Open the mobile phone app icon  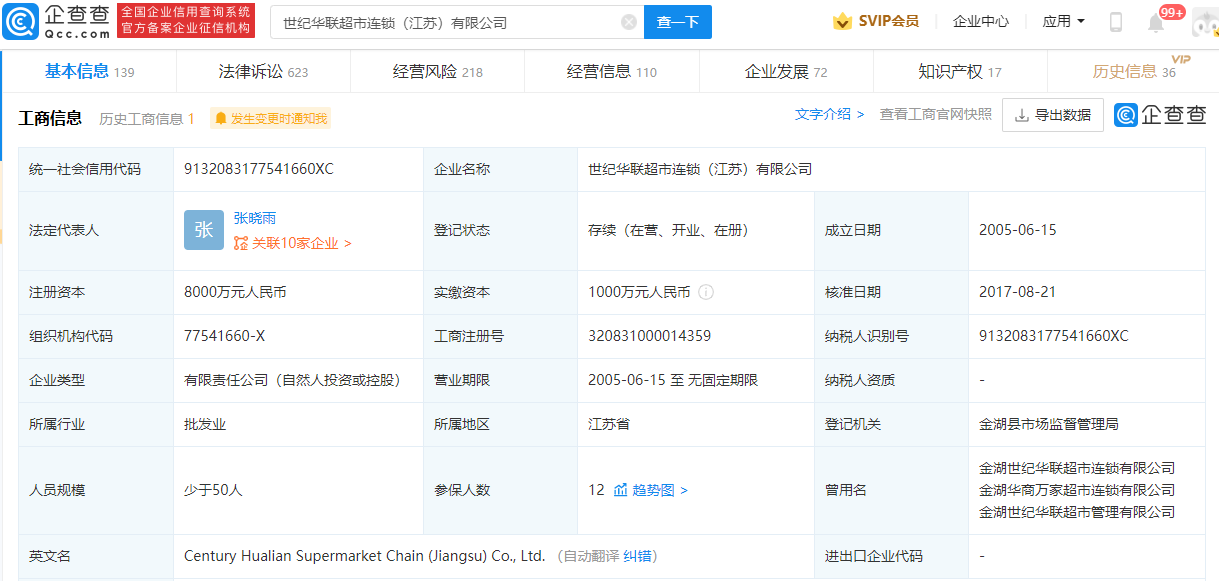click(x=1116, y=22)
